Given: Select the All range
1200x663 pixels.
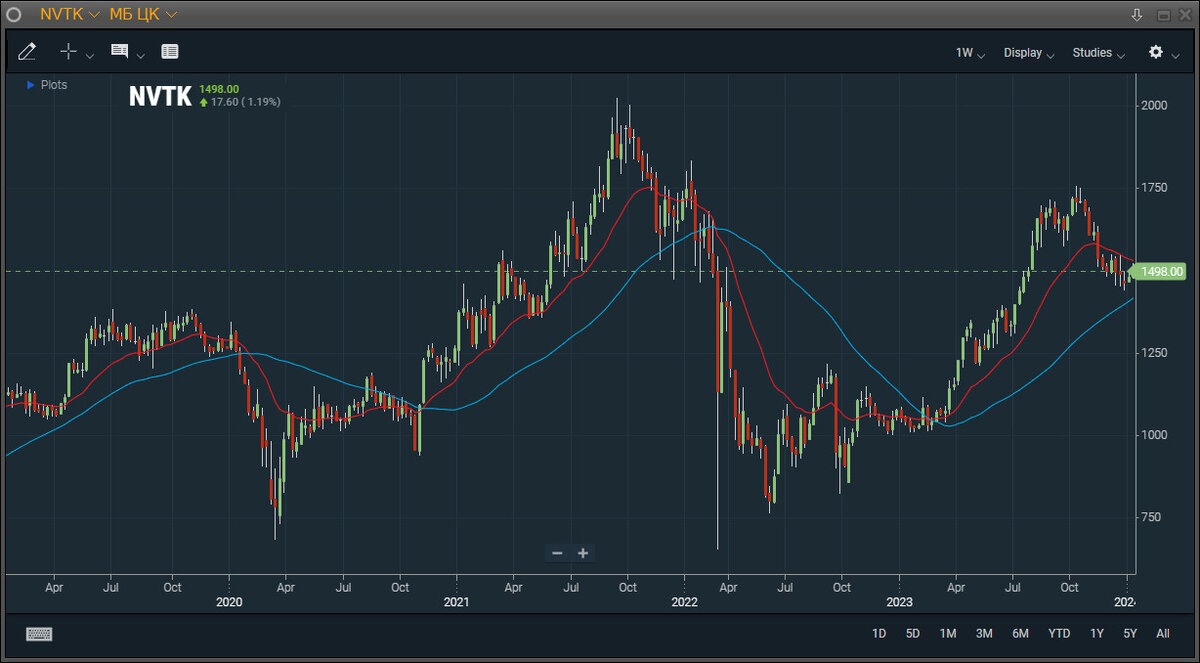Looking at the screenshot, I should click(1163, 634).
